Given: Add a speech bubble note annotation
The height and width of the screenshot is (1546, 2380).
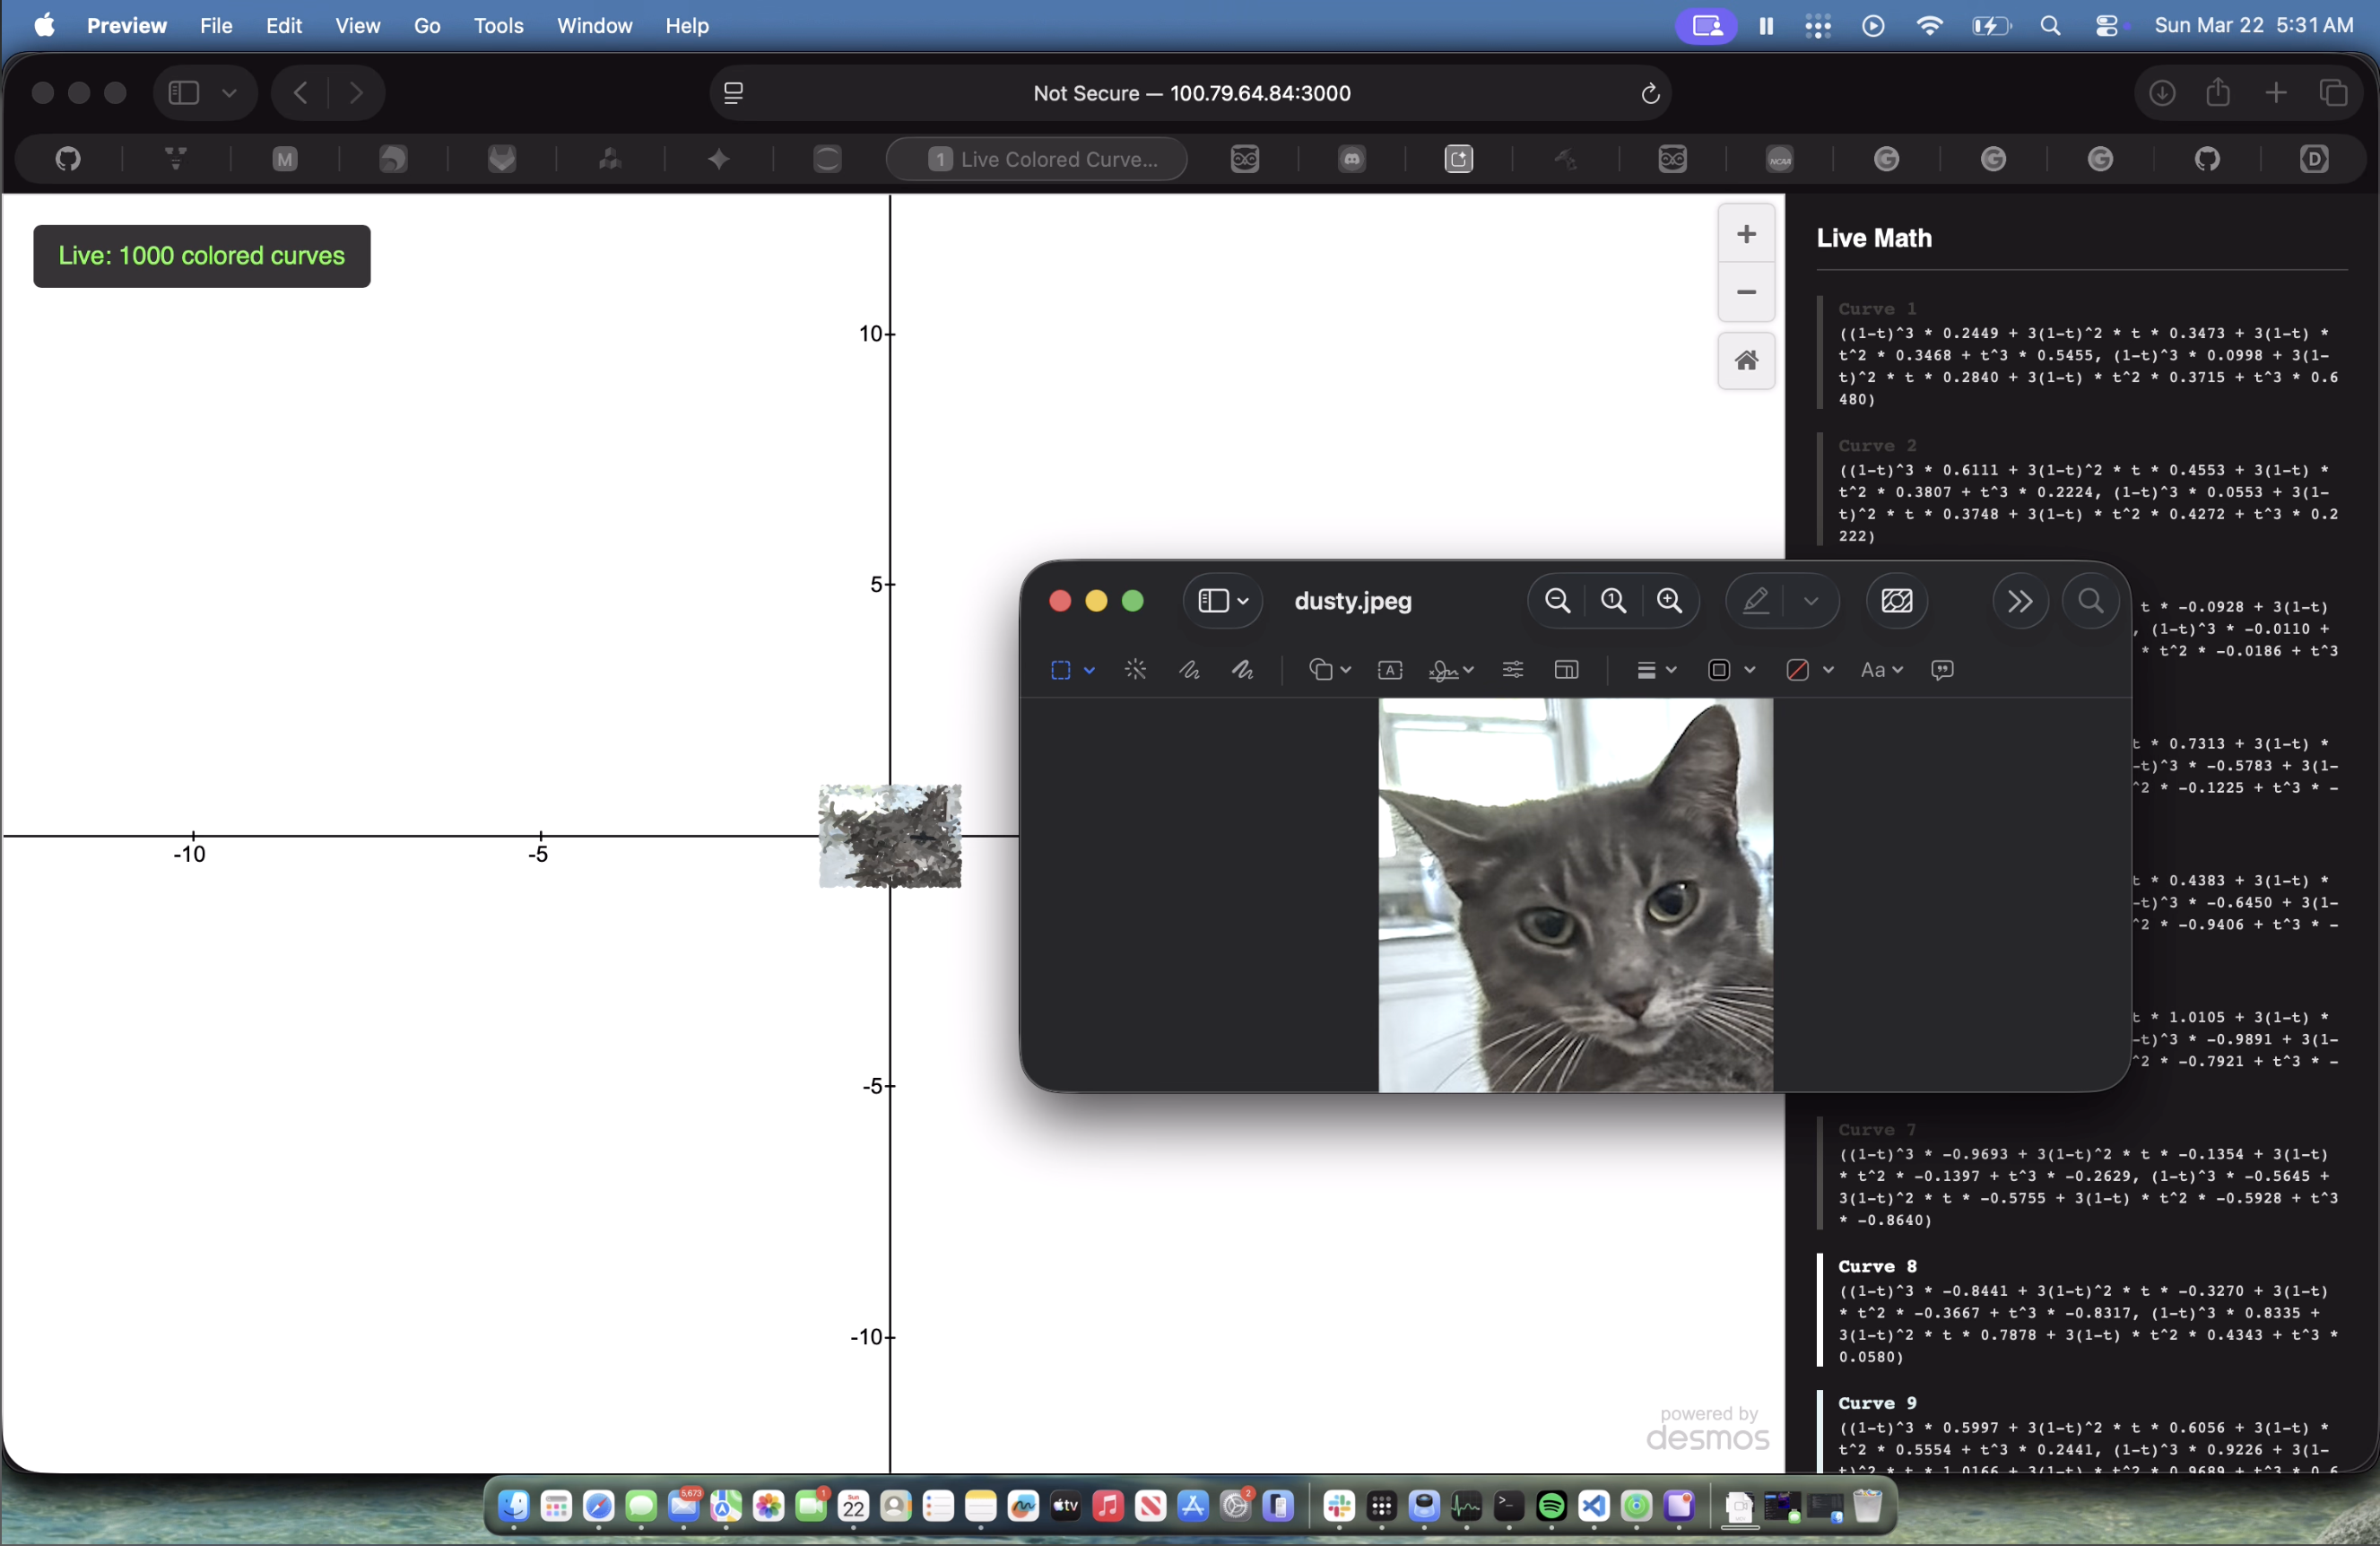Looking at the screenshot, I should pyautogui.click(x=1943, y=670).
